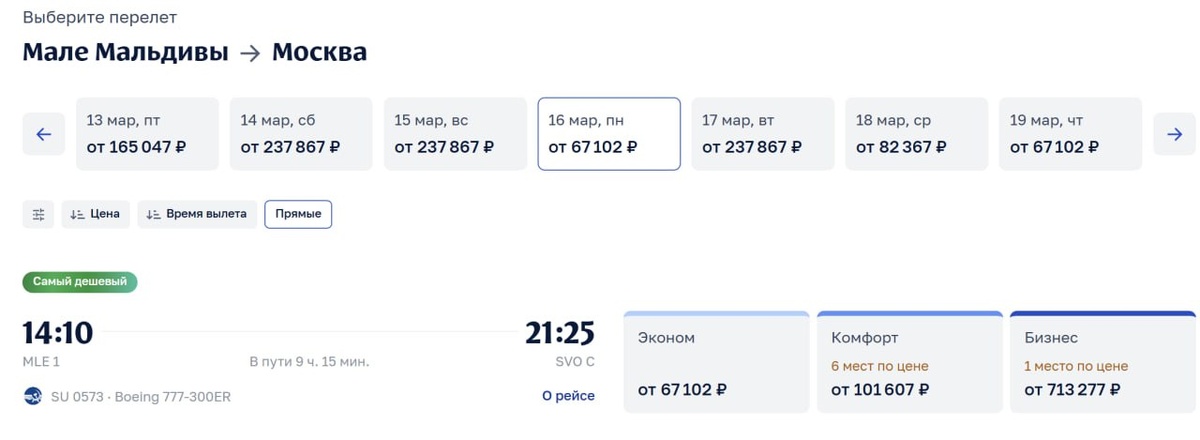The height and width of the screenshot is (440, 1200).
Task: Select the 13 мар, пт date tab
Action: tap(147, 134)
